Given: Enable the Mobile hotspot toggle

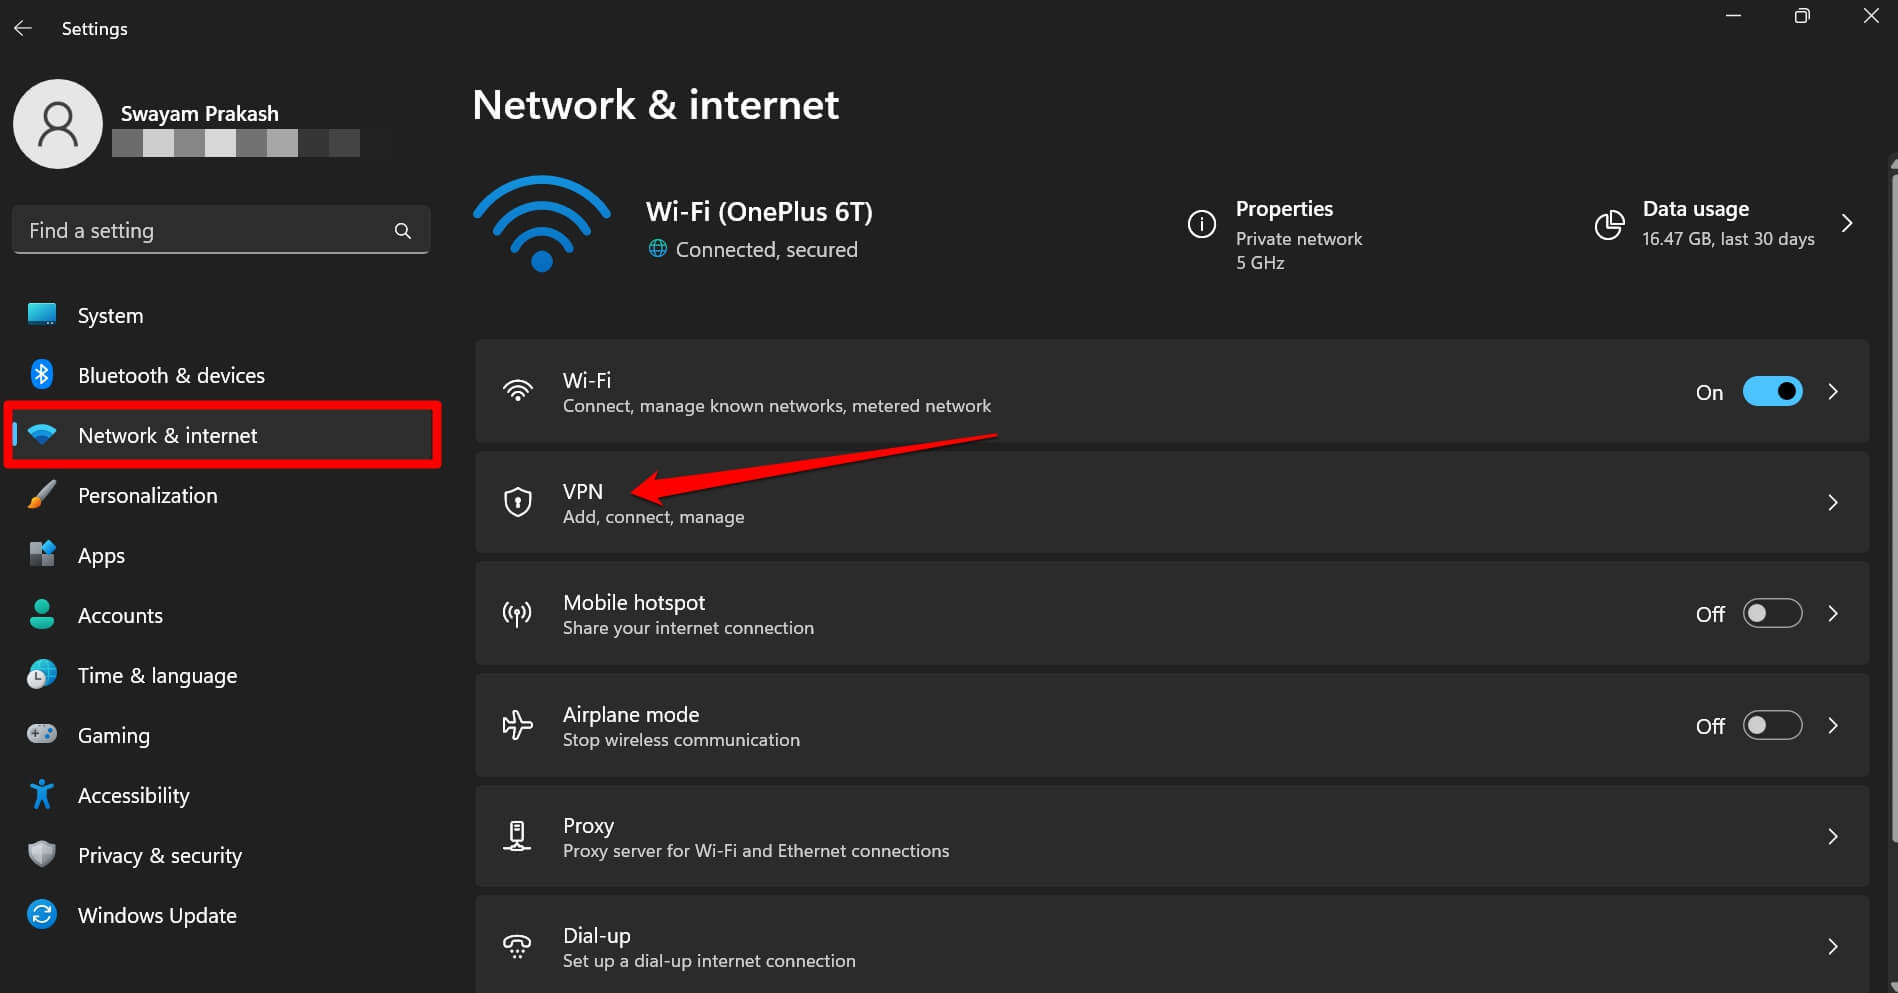Looking at the screenshot, I should point(1772,613).
